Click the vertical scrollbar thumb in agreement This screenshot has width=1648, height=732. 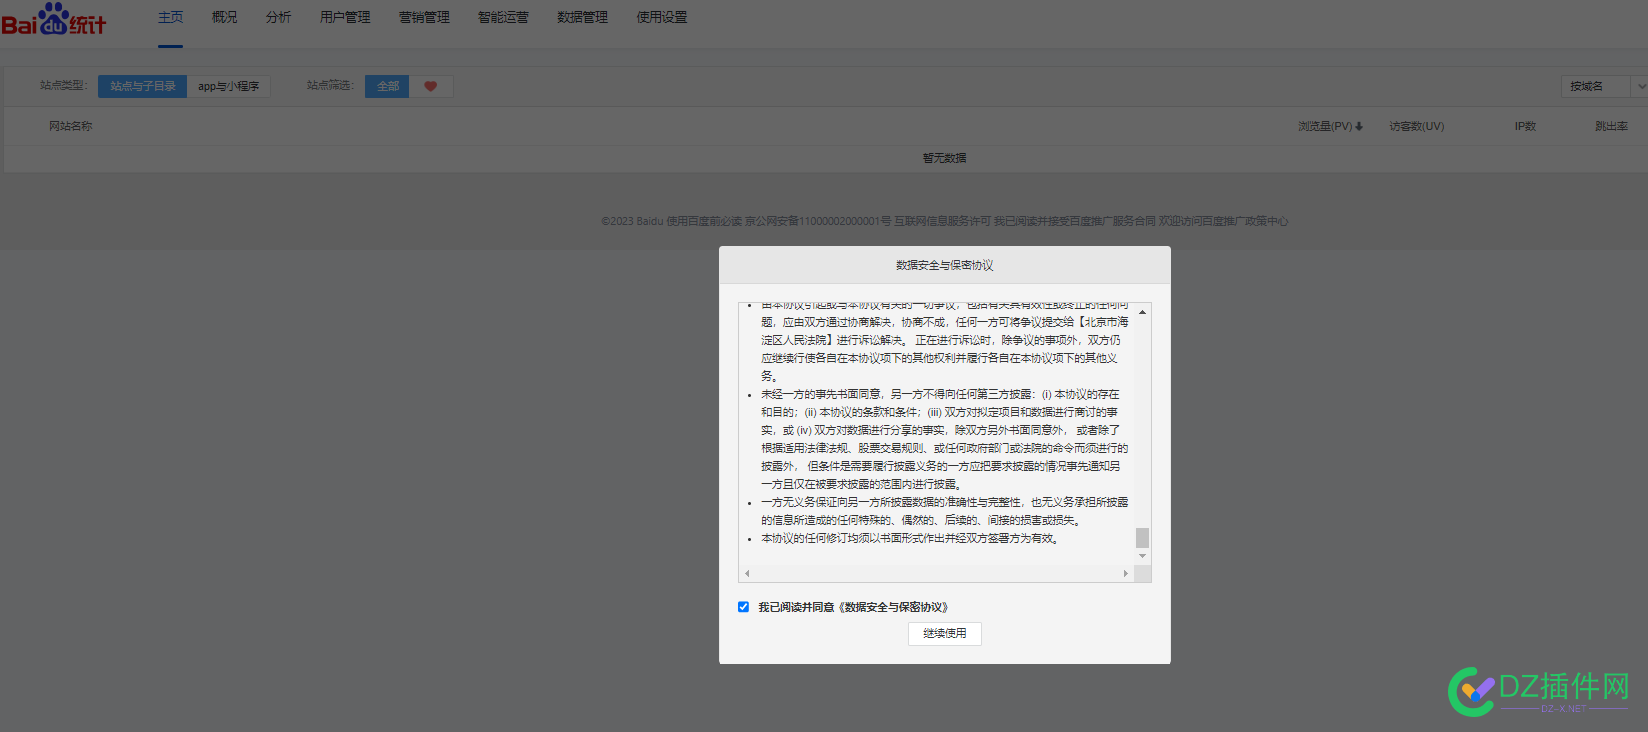point(1142,538)
